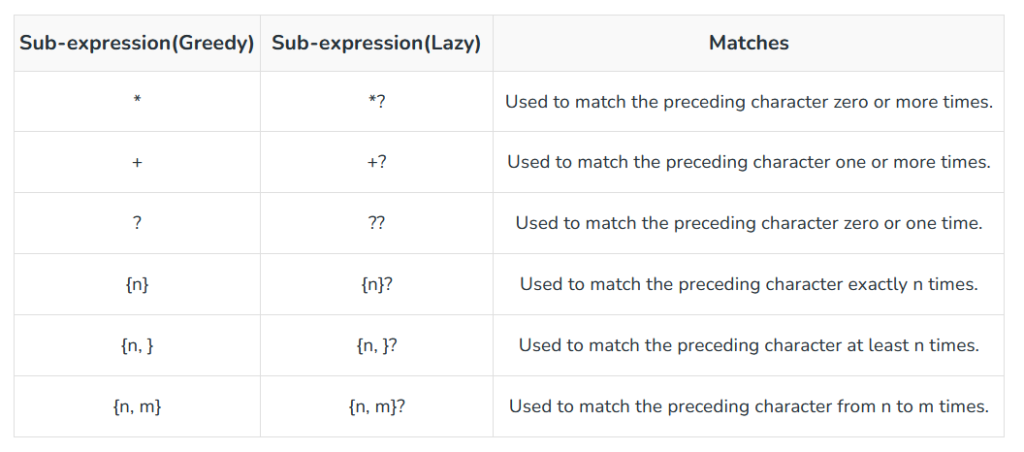Select the lazy *? quantifier cell
Image resolution: width=1024 pixels, height=452 pixels.
click(376, 102)
